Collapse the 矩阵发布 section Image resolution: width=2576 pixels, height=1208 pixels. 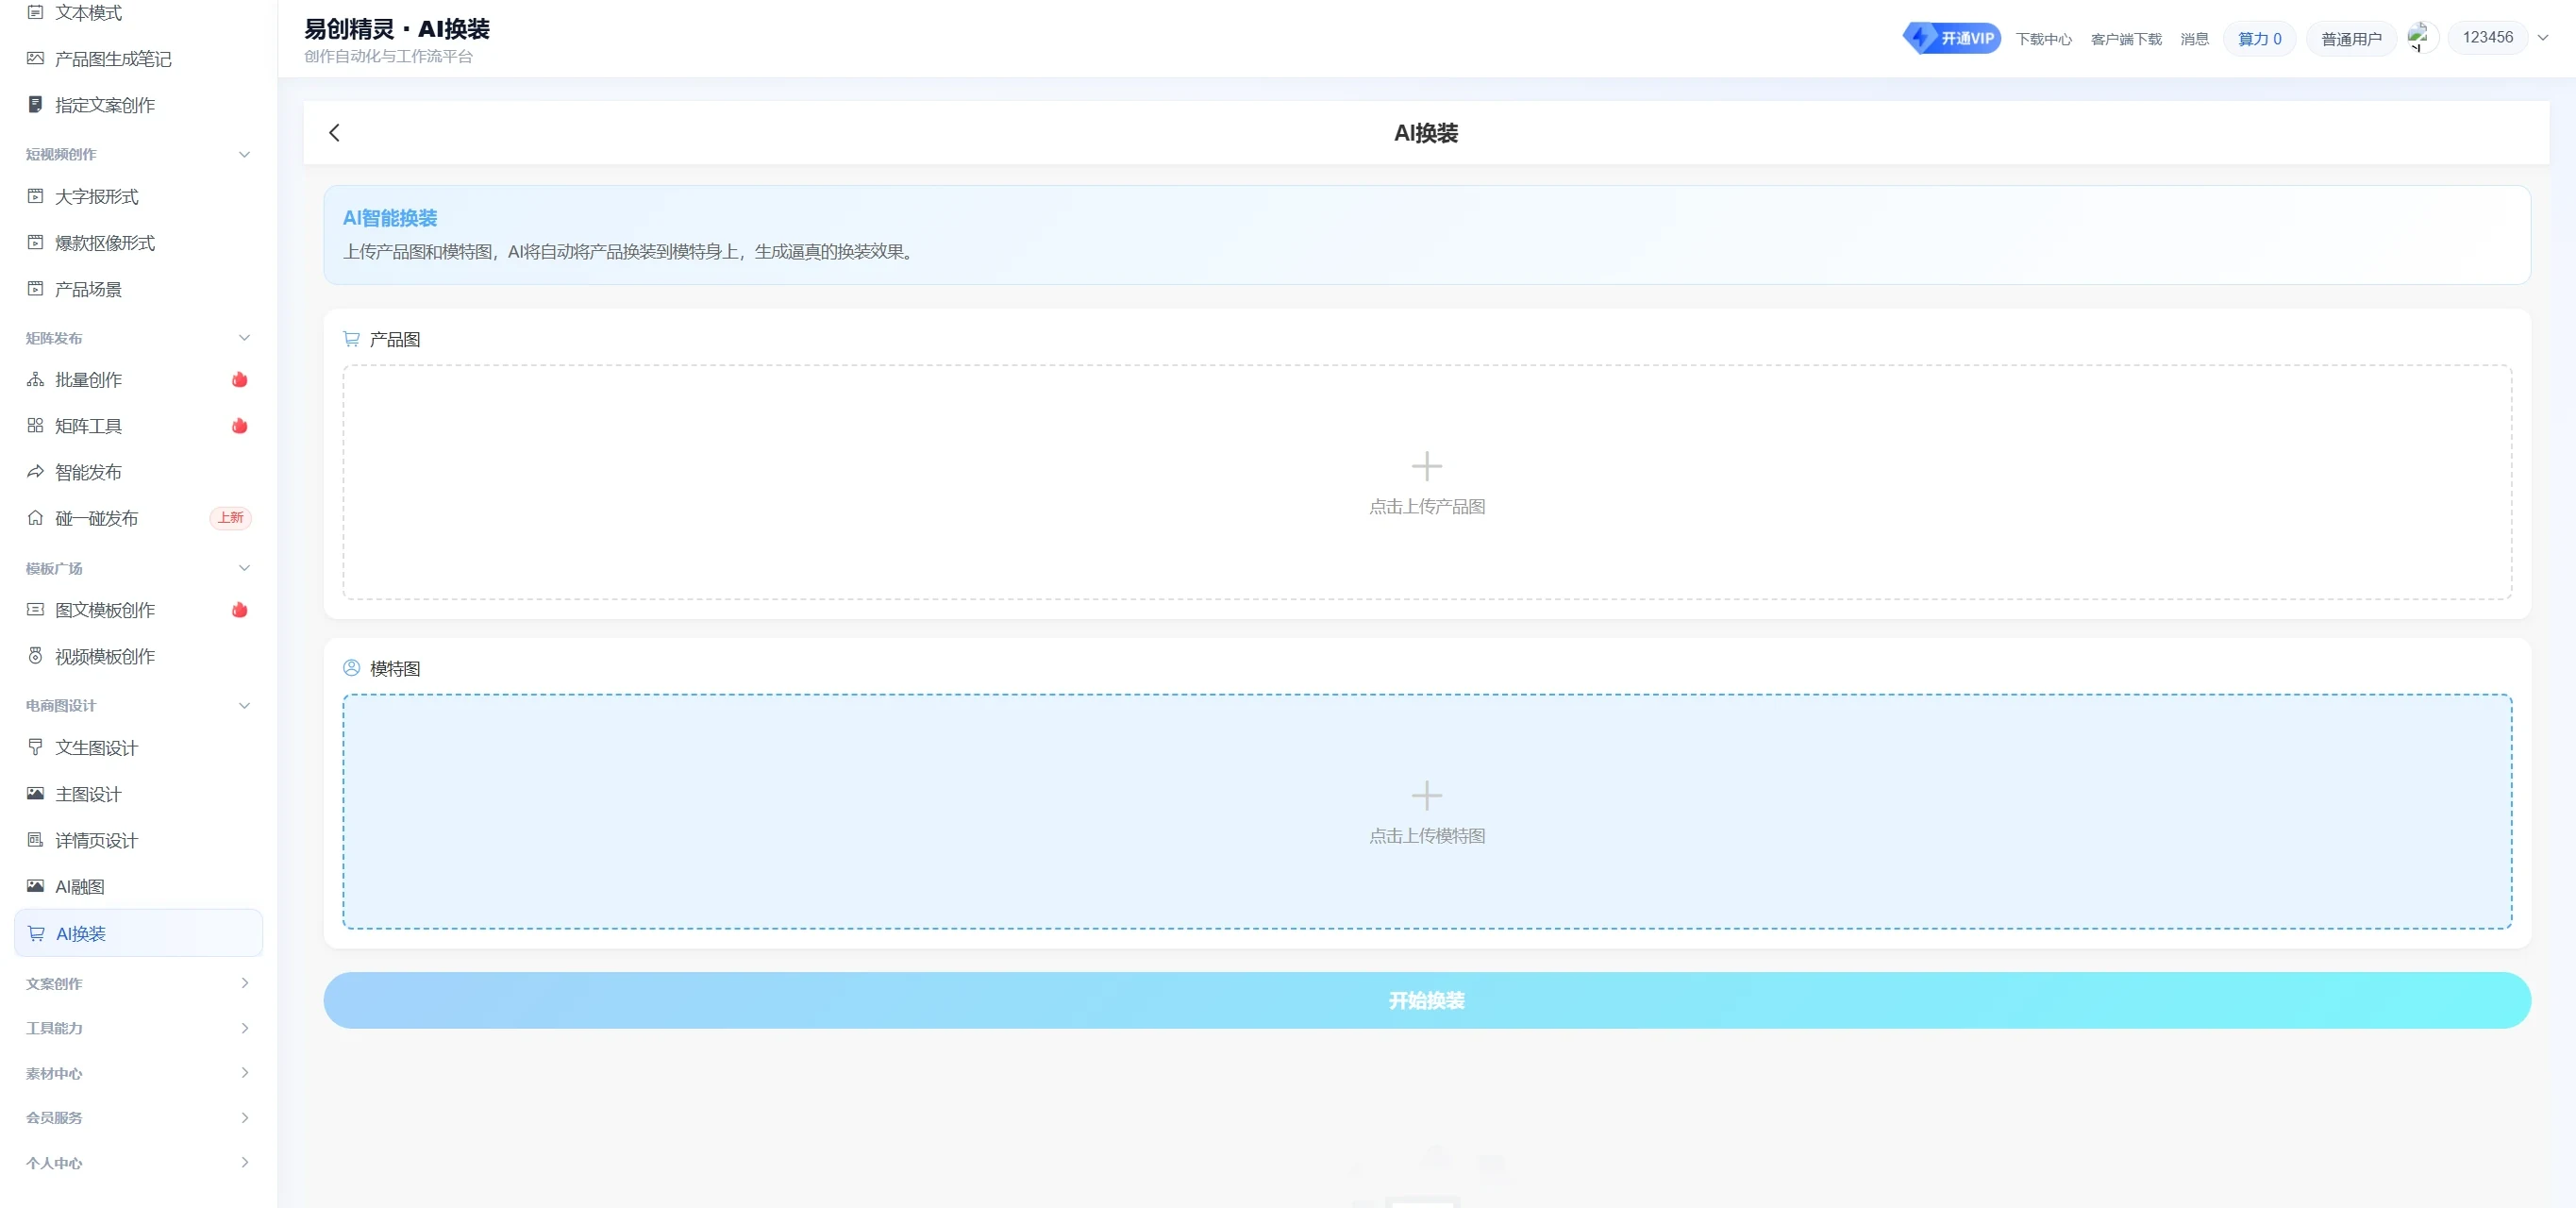(x=244, y=338)
